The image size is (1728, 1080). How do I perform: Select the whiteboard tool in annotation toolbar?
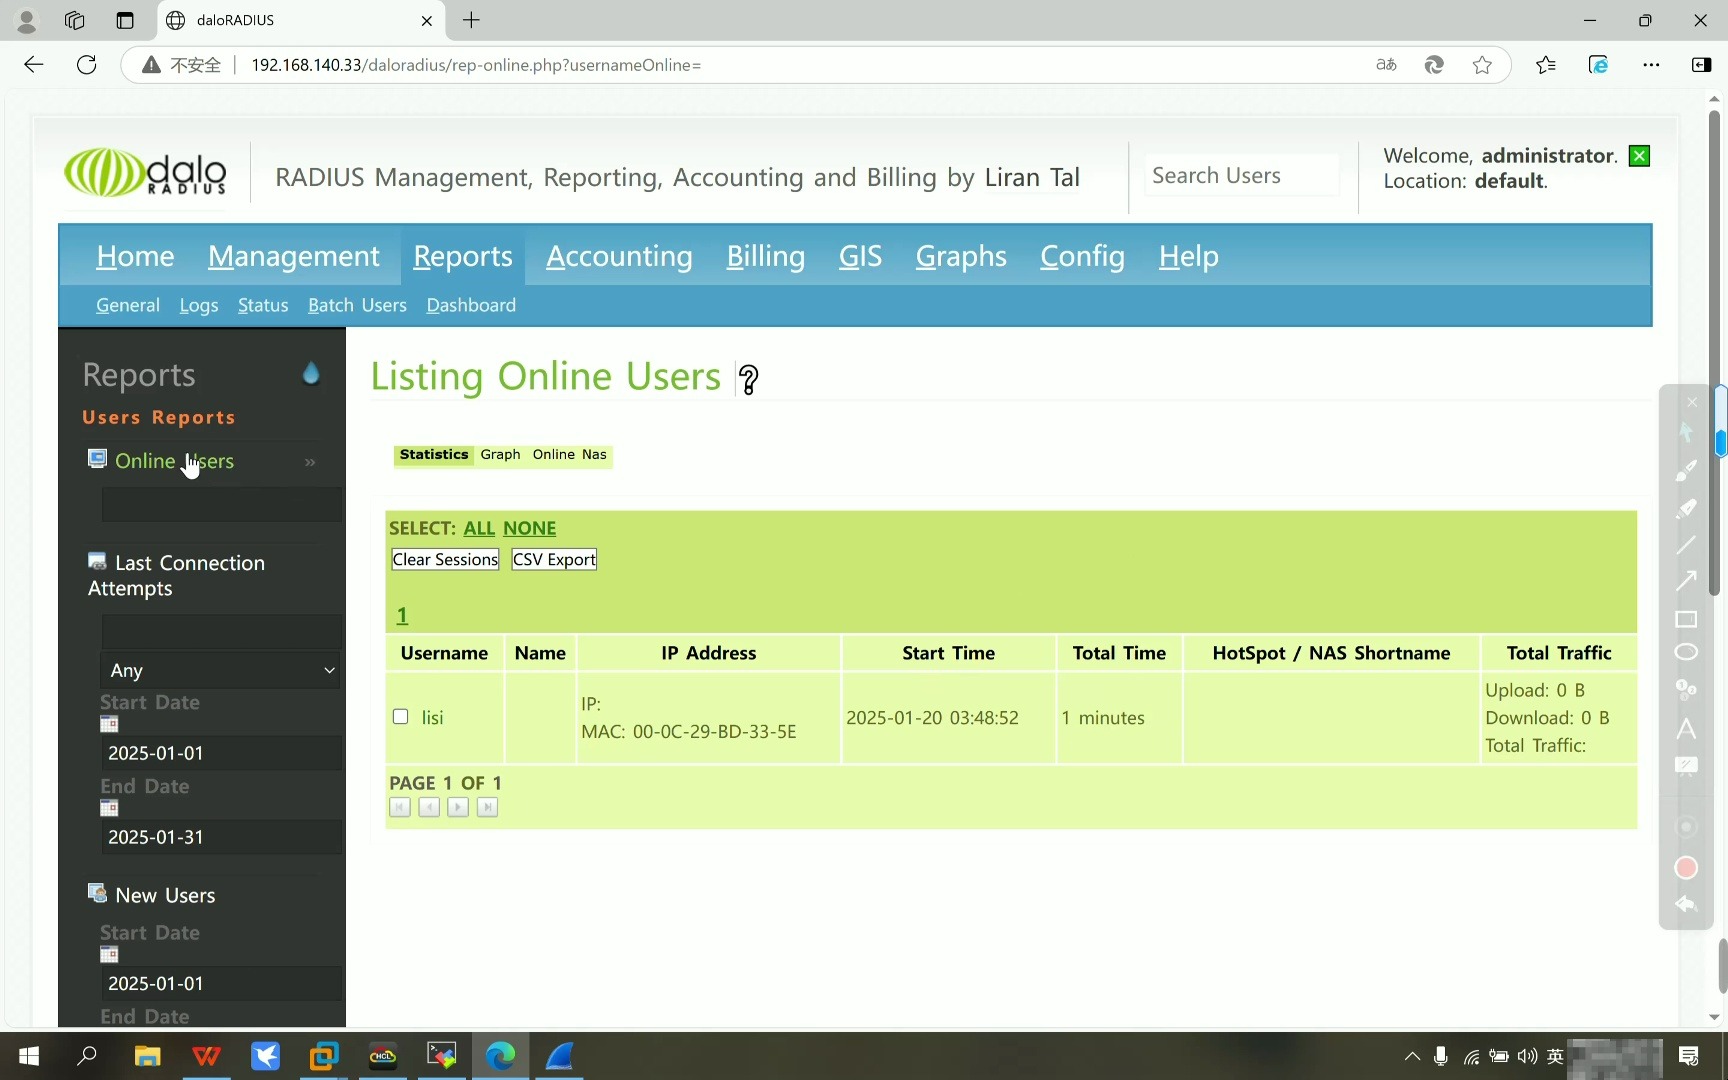[x=1686, y=766]
